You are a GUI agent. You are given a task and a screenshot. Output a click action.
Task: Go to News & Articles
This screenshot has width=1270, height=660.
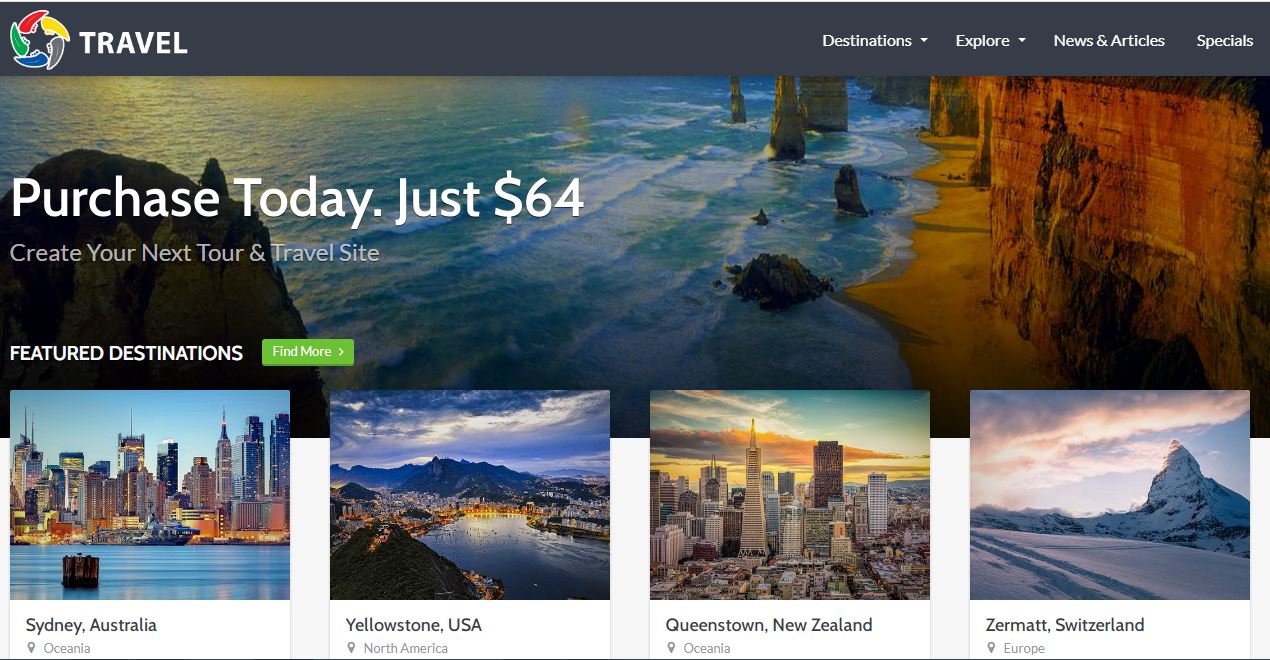[1109, 41]
